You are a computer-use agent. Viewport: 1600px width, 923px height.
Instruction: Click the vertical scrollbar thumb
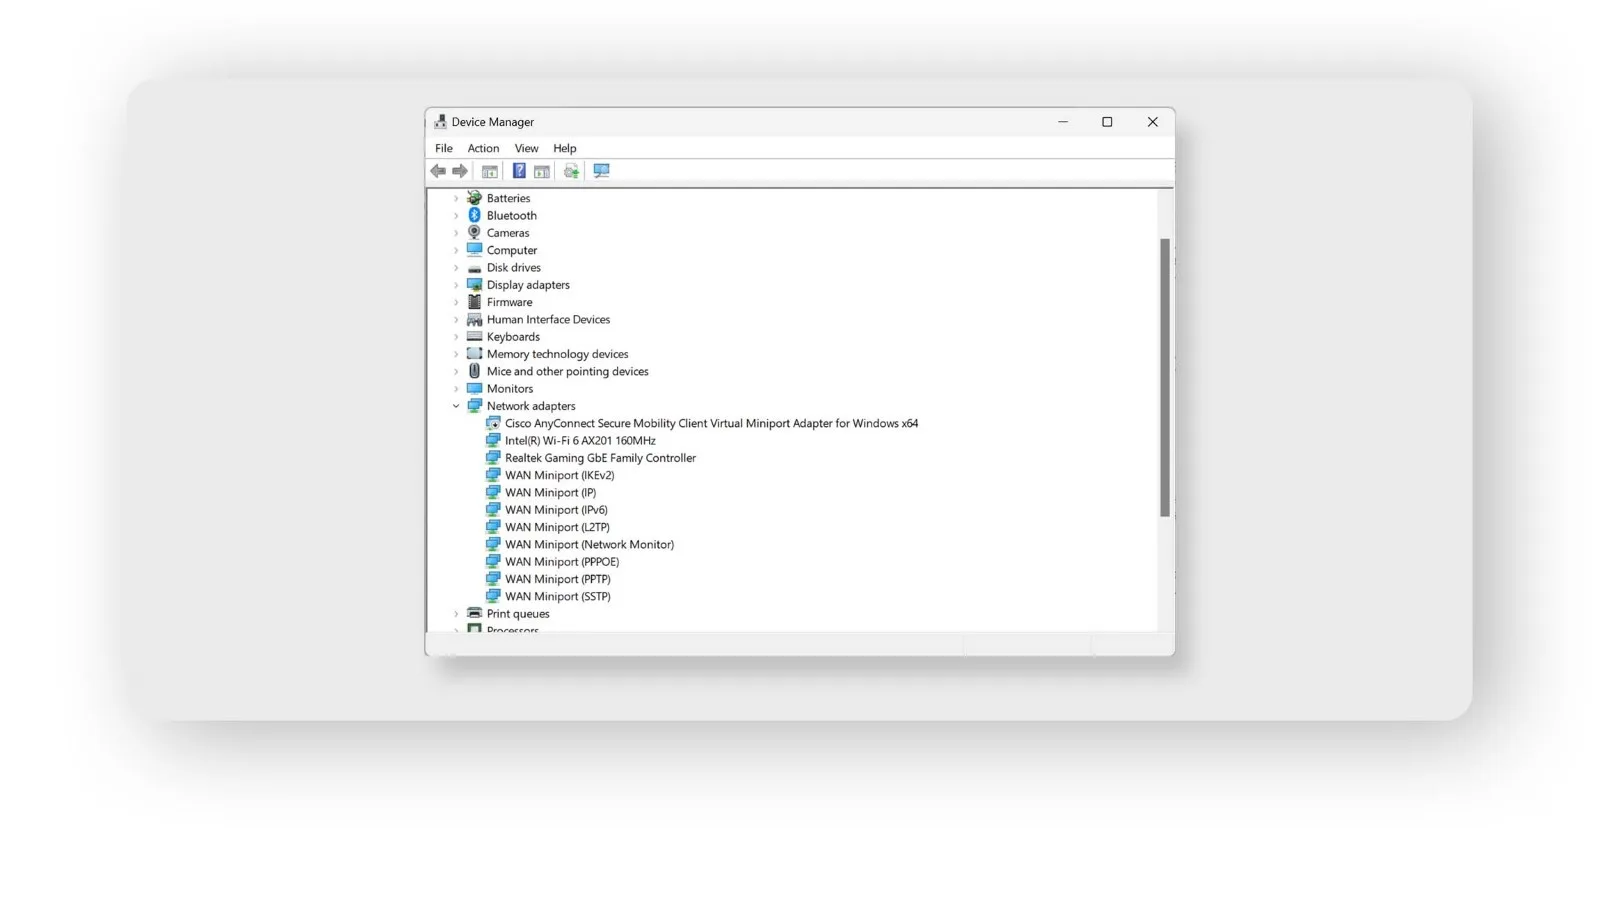pos(1164,377)
